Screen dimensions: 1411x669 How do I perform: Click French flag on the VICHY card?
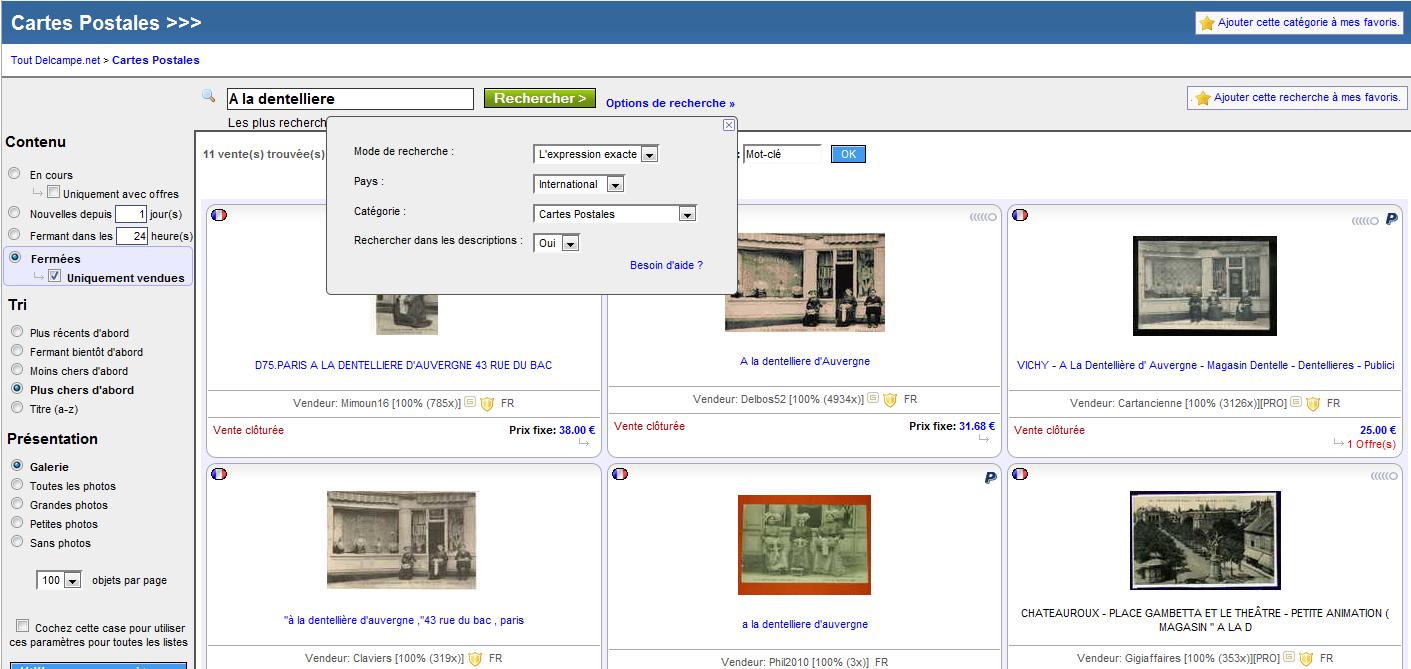coord(1020,215)
